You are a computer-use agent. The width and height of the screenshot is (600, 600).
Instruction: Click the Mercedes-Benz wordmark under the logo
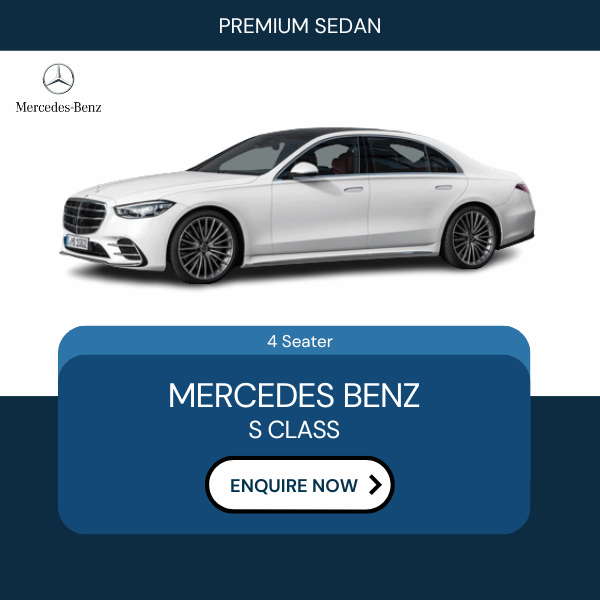coord(59,107)
